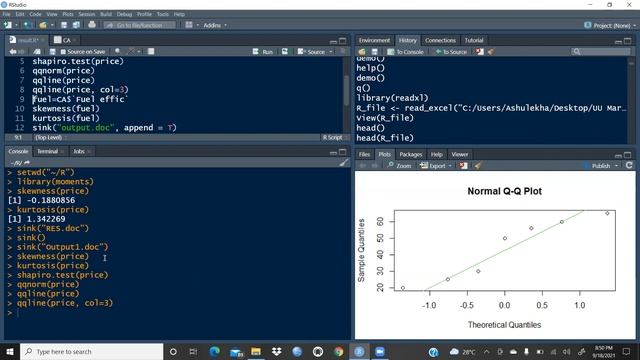Open File Explorer from the taskbar
The width and height of the screenshot is (640, 360).
(x=256, y=351)
